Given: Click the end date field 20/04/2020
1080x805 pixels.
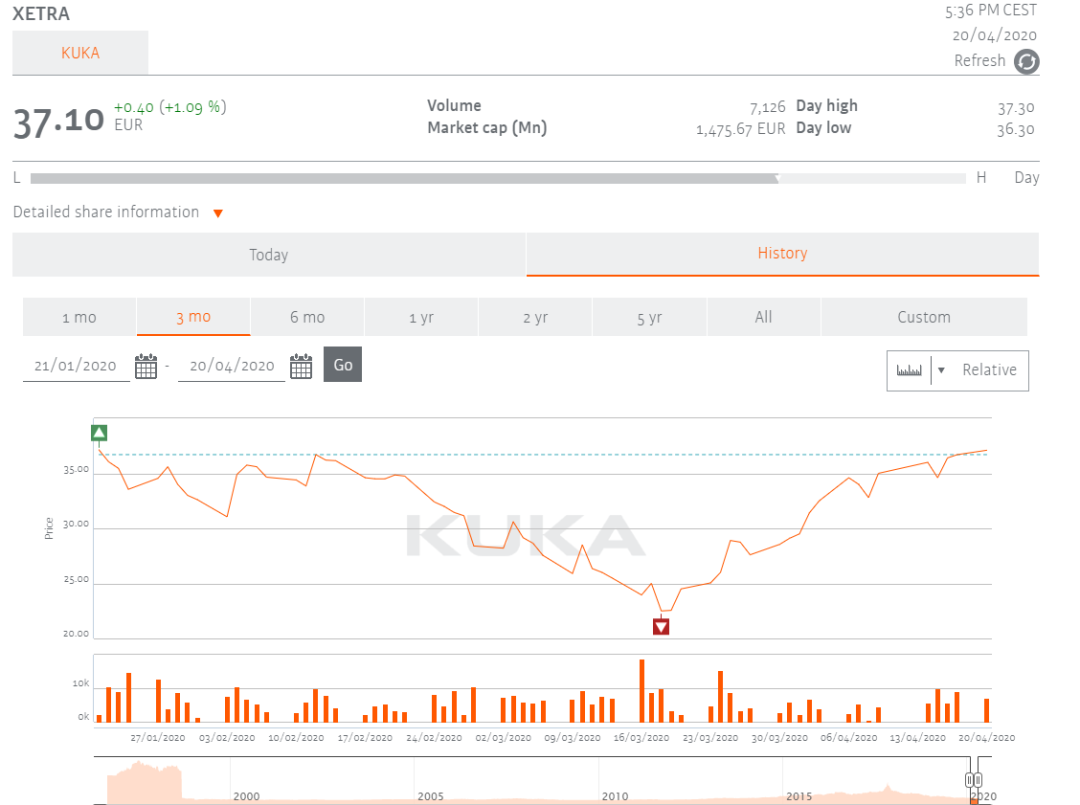Looking at the screenshot, I should pos(232,366).
